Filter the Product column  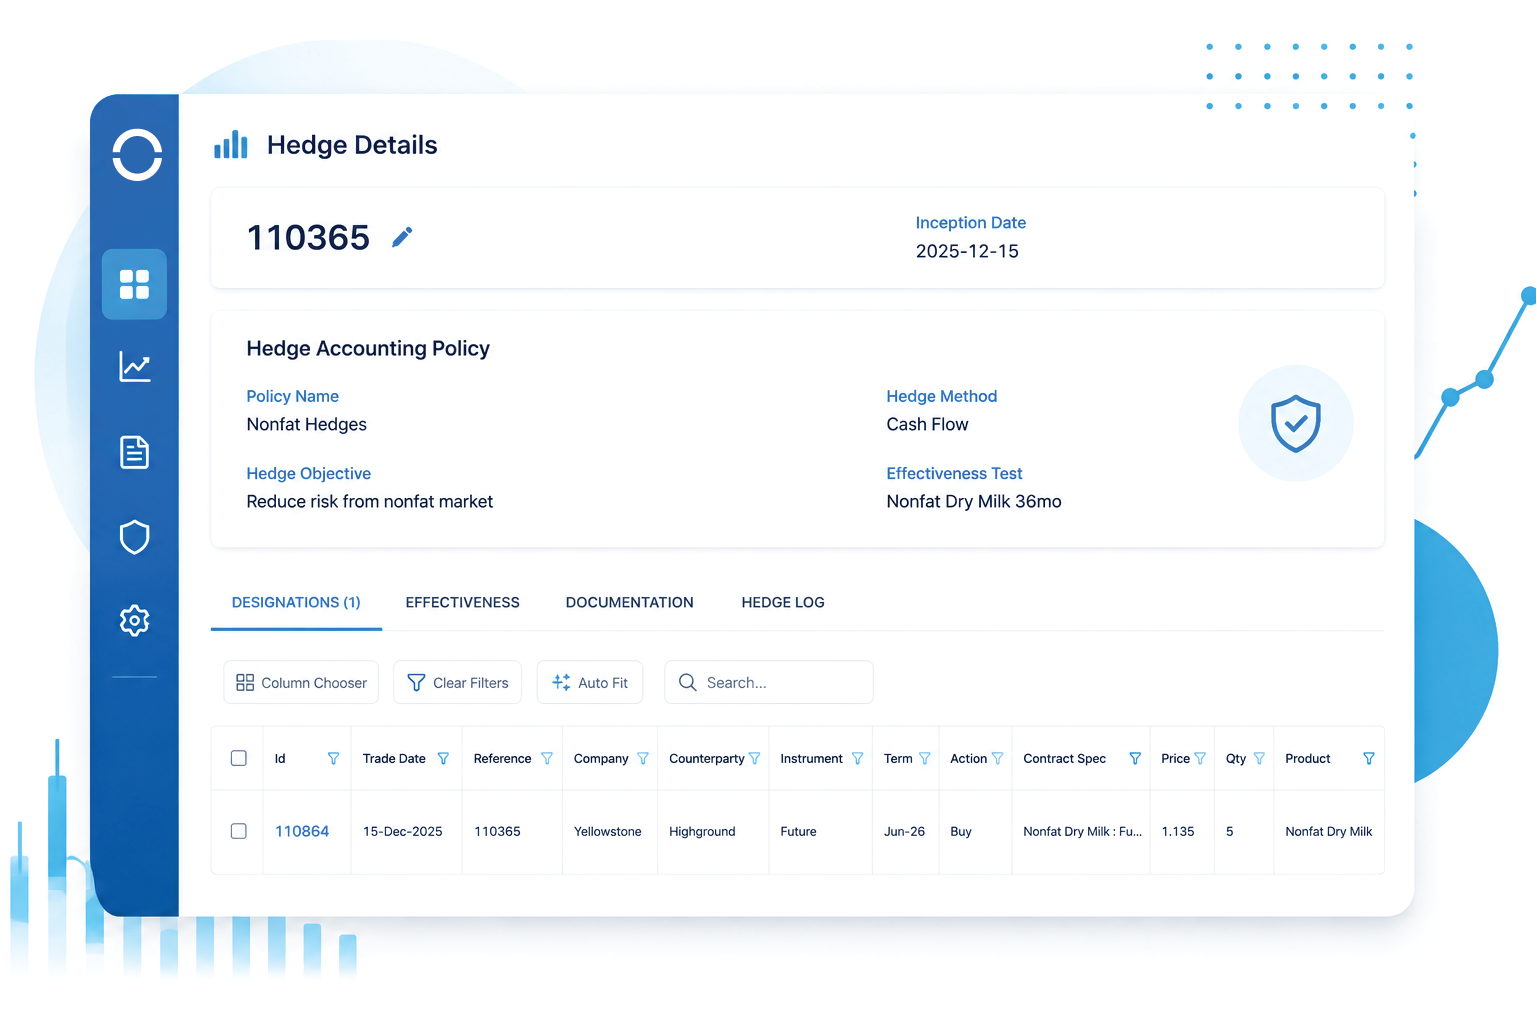[x=1369, y=759]
